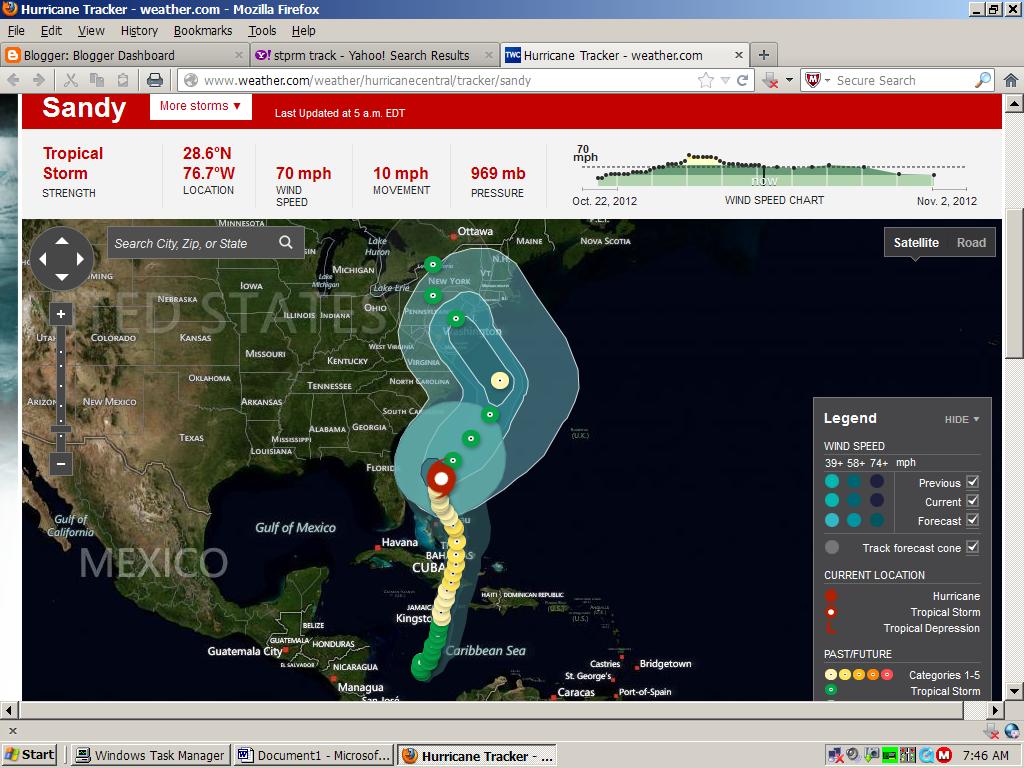Click the 7:46 AM system clock
This screenshot has width=1024, height=768.
tap(985, 756)
